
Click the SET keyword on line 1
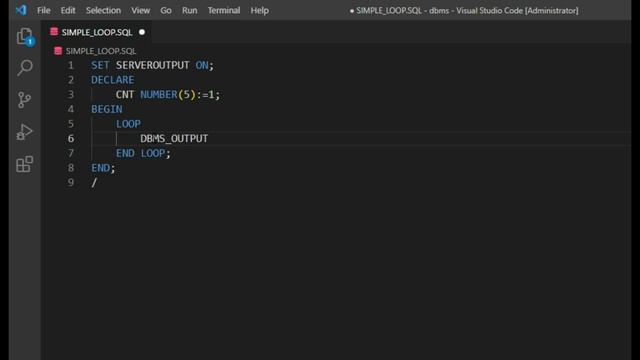100,65
